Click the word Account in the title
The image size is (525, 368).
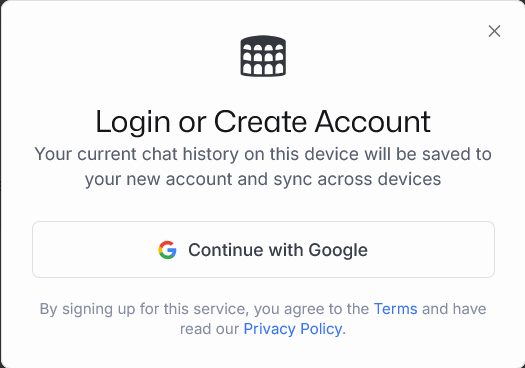point(373,121)
